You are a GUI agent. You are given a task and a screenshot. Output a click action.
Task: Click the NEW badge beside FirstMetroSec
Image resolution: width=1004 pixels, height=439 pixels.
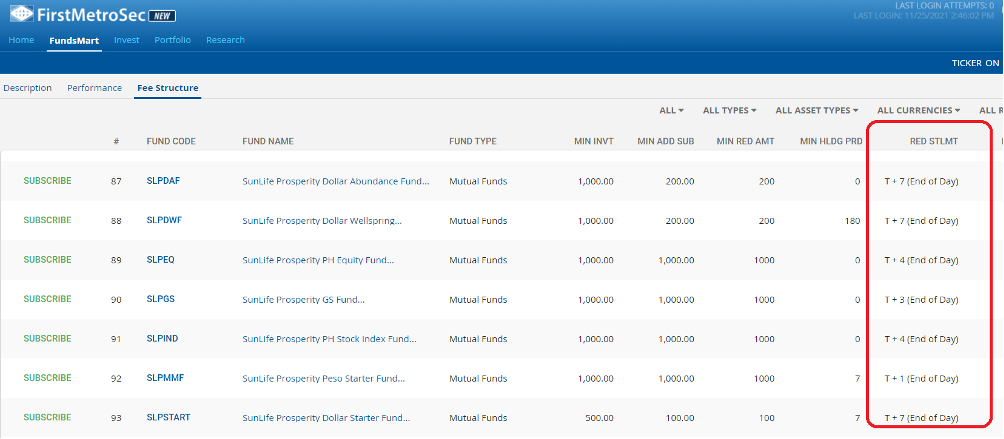tap(161, 16)
